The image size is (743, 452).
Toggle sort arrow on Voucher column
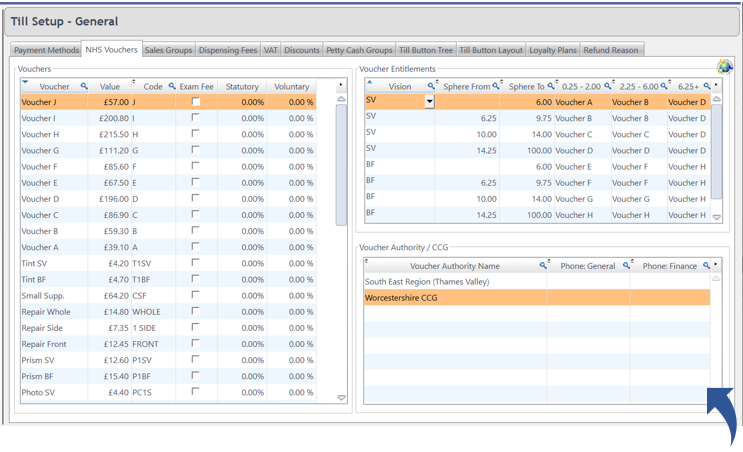pos(26,82)
